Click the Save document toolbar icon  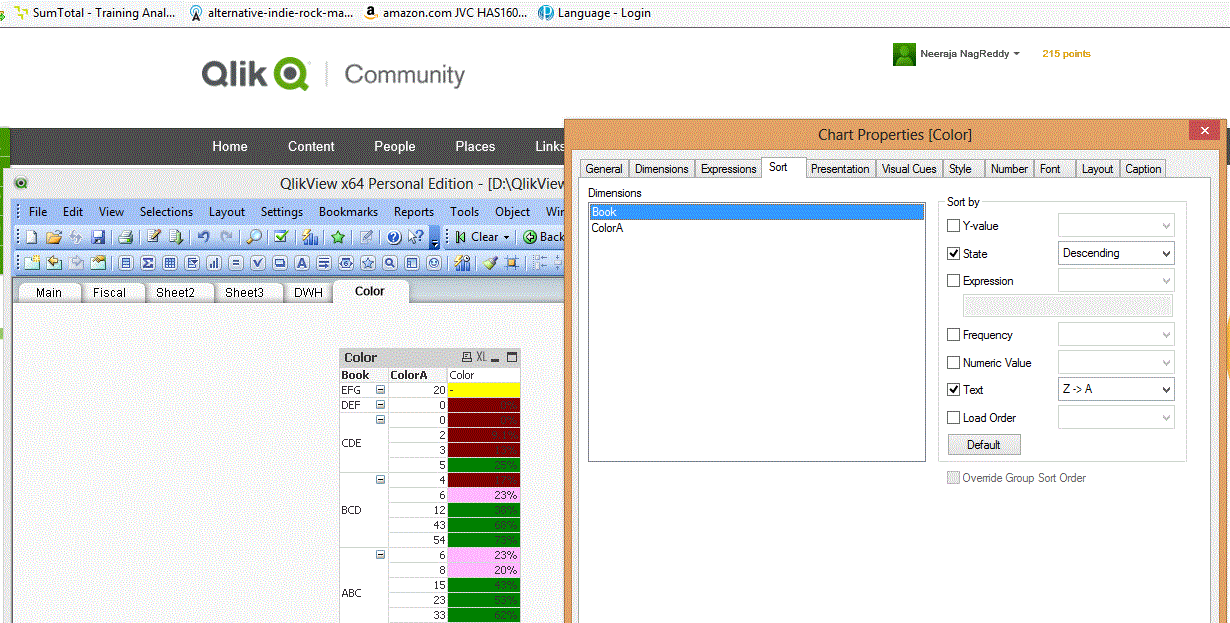tap(98, 237)
